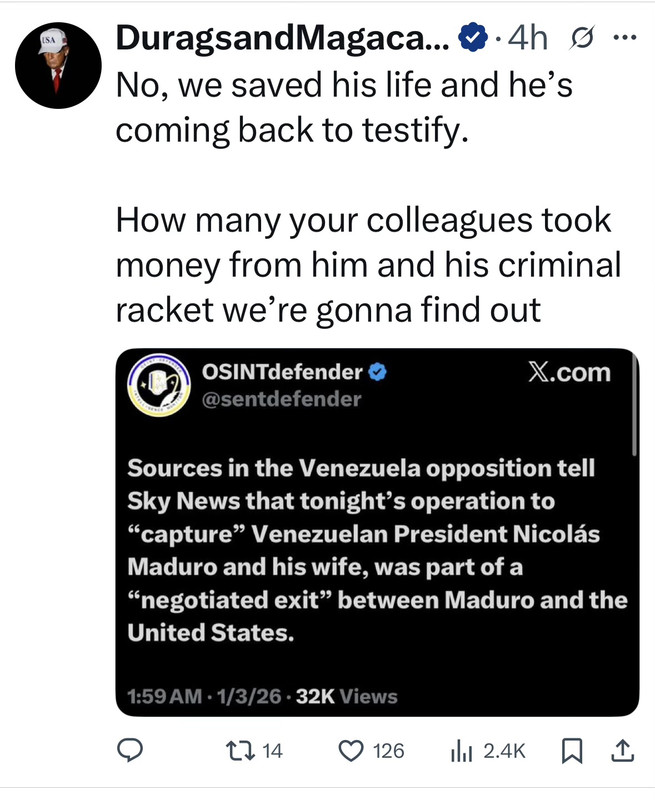Open the three-dot more options menu
655x800 pixels.
[x=624, y=37]
